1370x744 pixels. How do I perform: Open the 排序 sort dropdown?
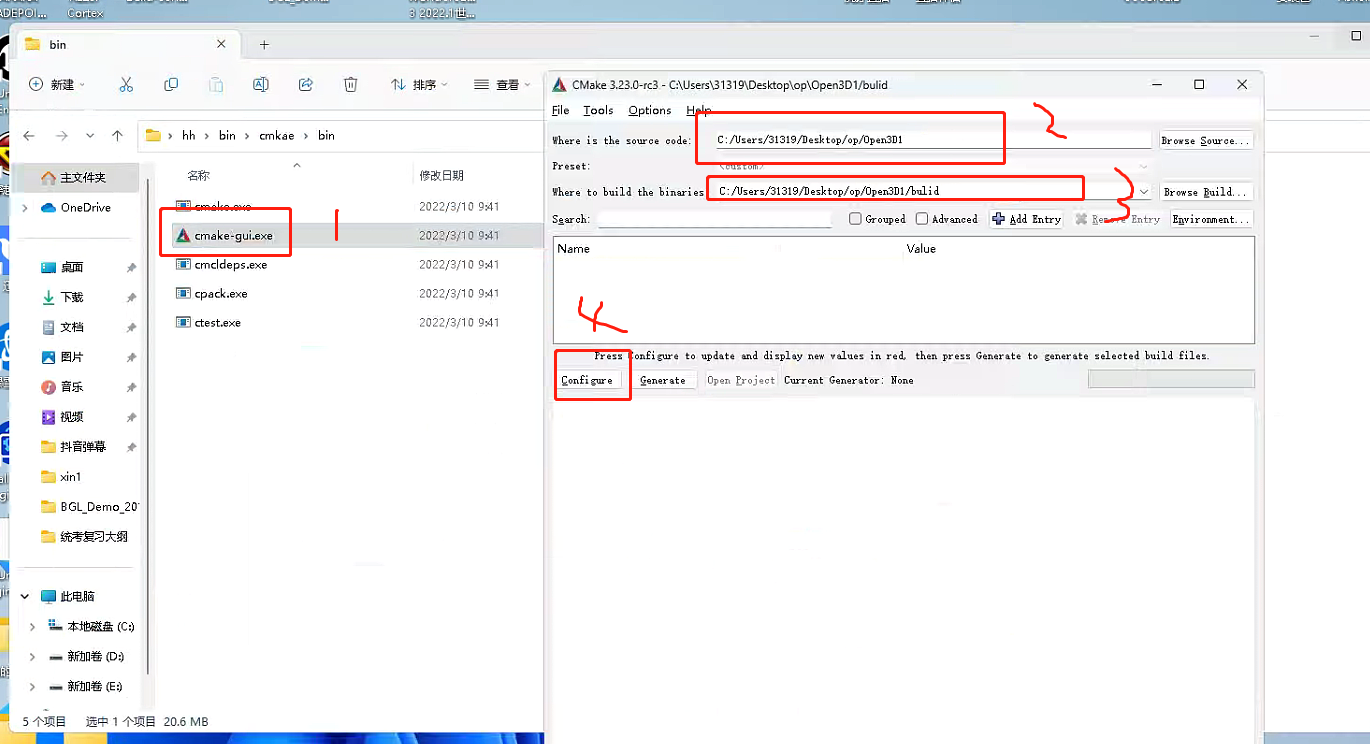tap(419, 85)
